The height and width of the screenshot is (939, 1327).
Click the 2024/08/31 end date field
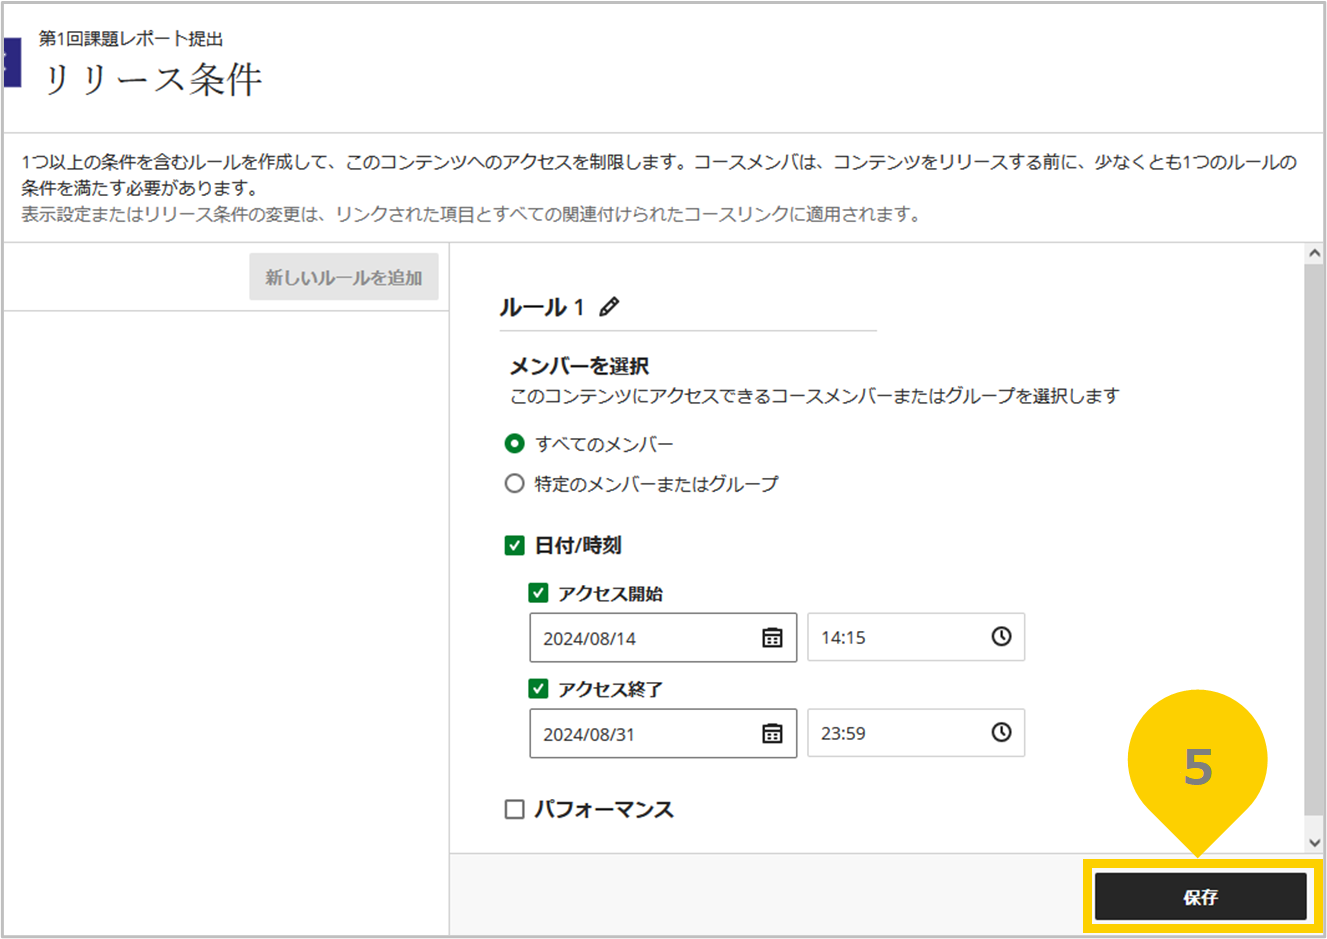(x=663, y=734)
